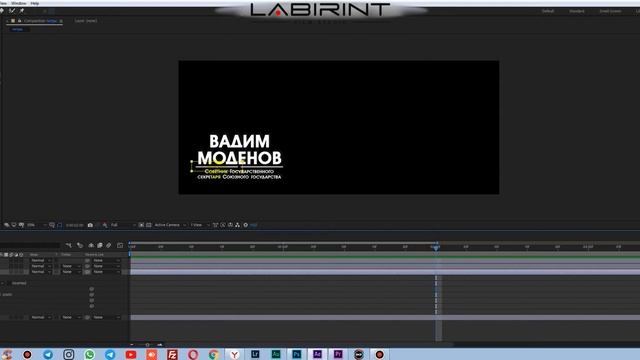The height and width of the screenshot is (360, 640).
Task: Switch to the Default workspace
Action: pyautogui.click(x=548, y=11)
